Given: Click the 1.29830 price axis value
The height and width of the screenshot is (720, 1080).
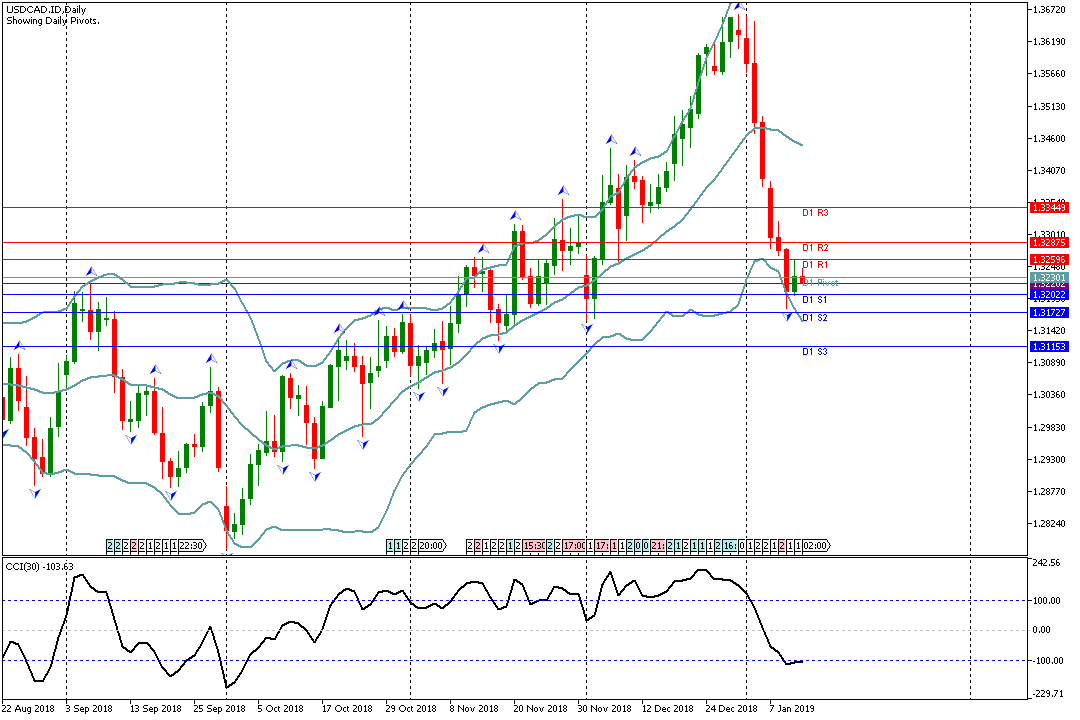Looking at the screenshot, I should coord(1049,427).
